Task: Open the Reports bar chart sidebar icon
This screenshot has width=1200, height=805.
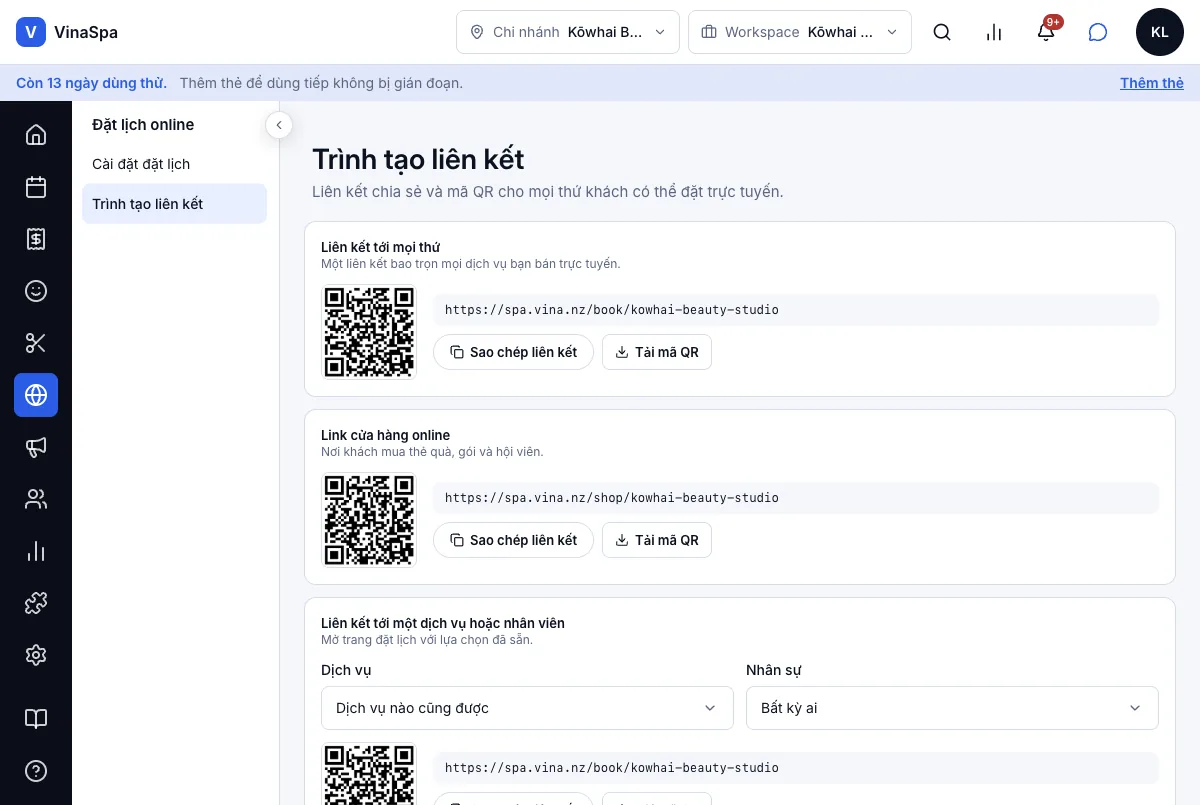Action: click(x=36, y=550)
